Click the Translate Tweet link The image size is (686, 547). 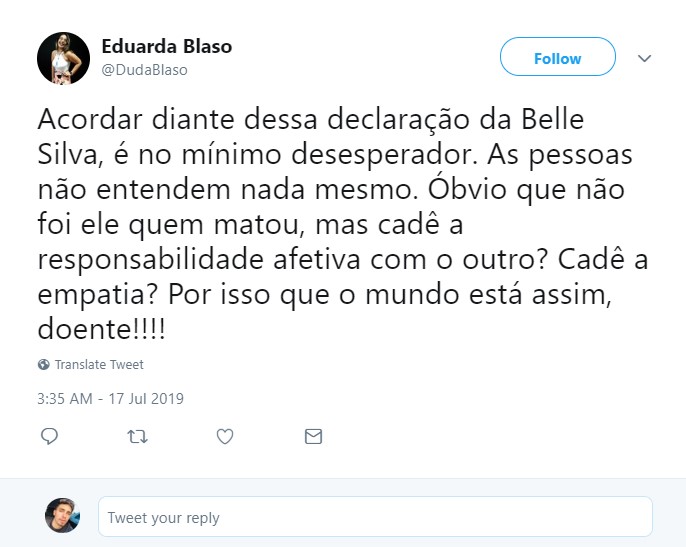[x=99, y=365]
